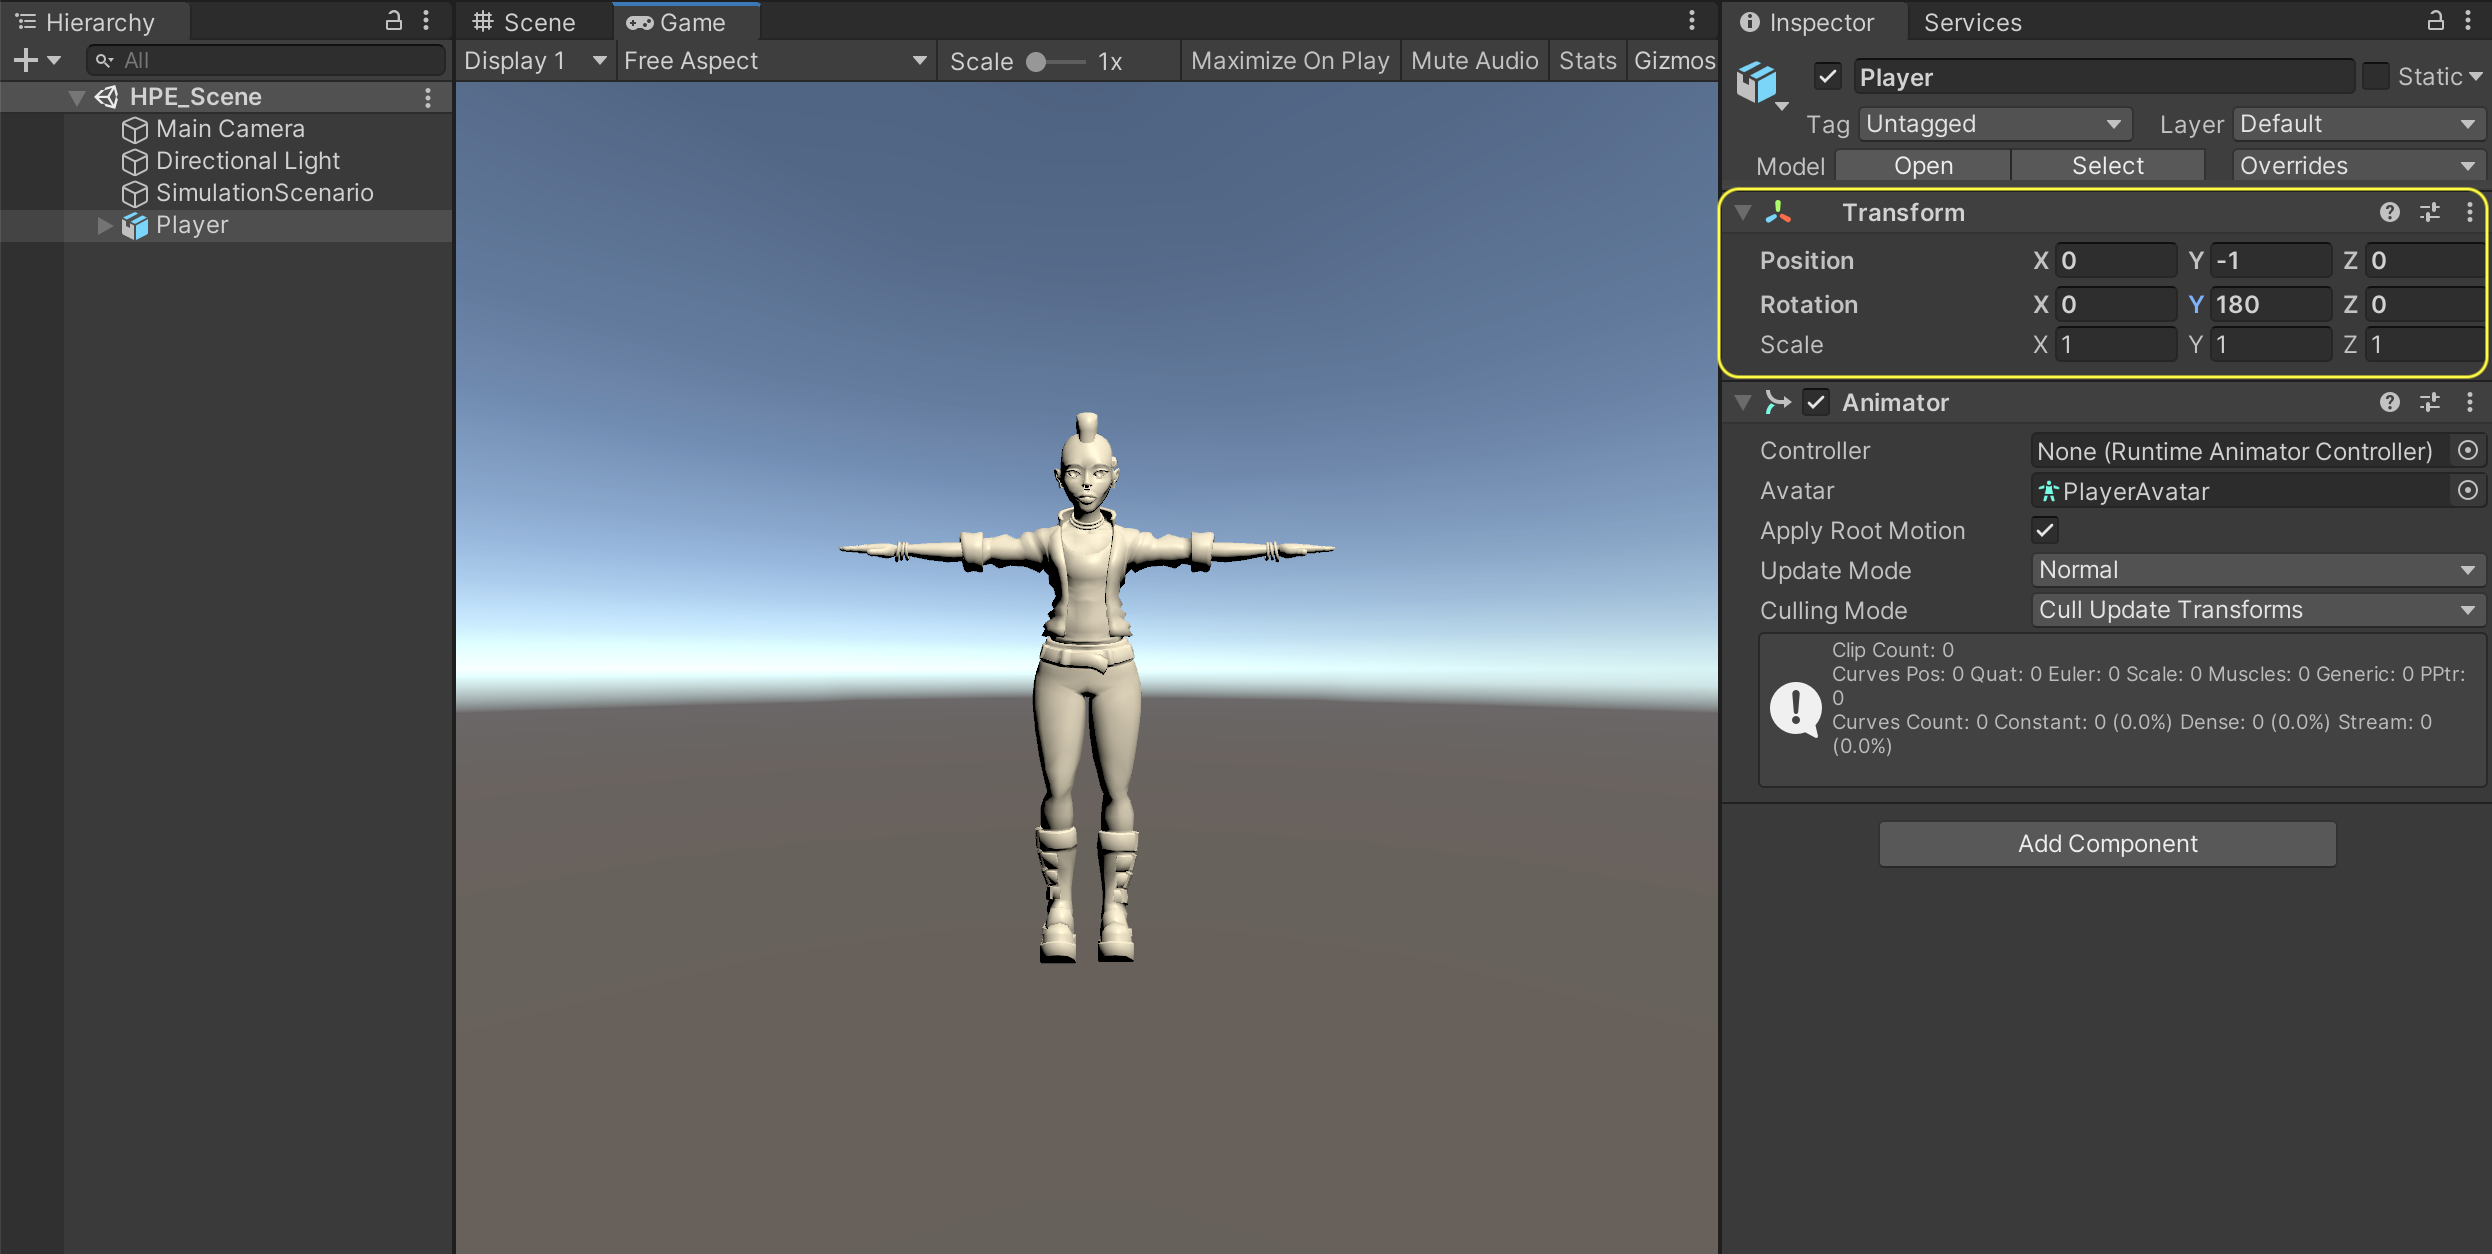2492x1254 pixels.
Task: Click Controller object picker circle icon
Action: [x=2467, y=451]
